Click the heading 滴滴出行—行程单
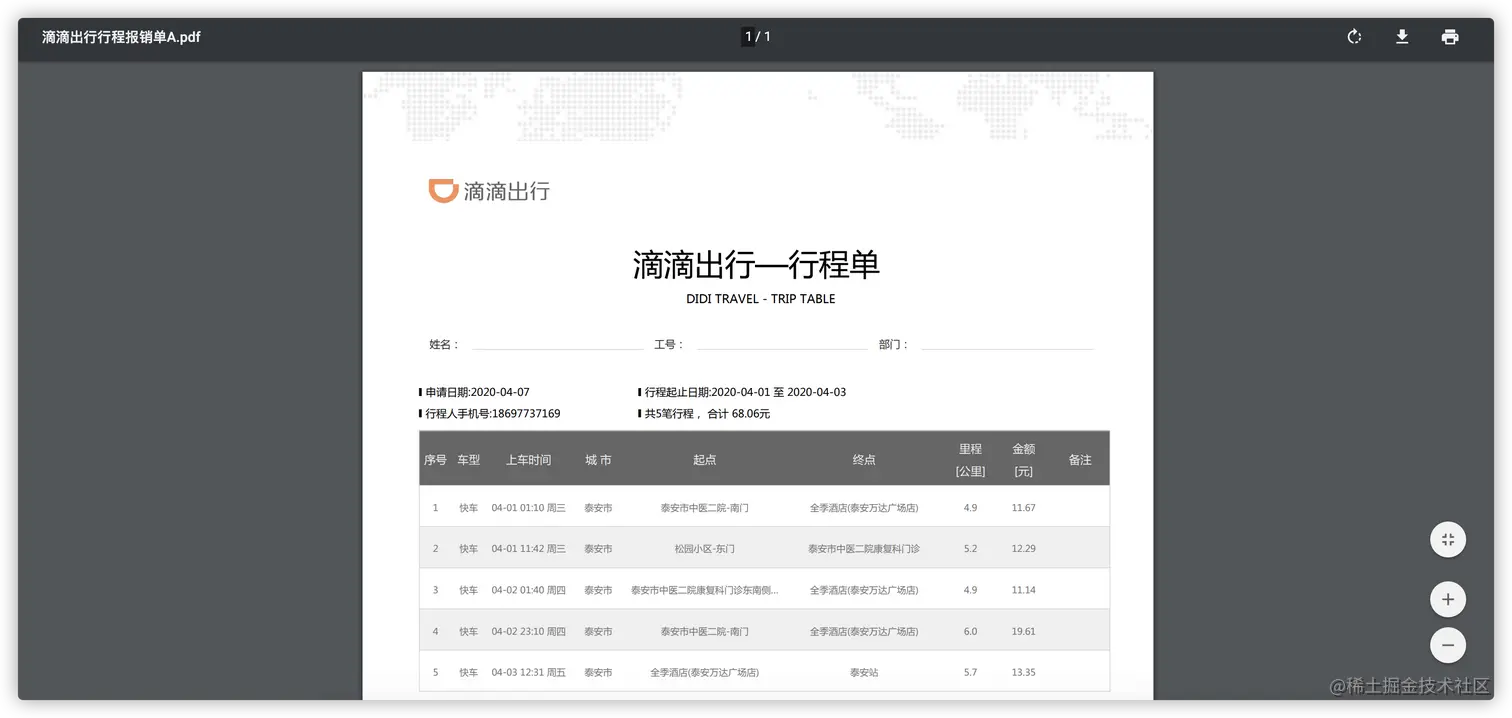This screenshot has width=1512, height=718. [756, 265]
